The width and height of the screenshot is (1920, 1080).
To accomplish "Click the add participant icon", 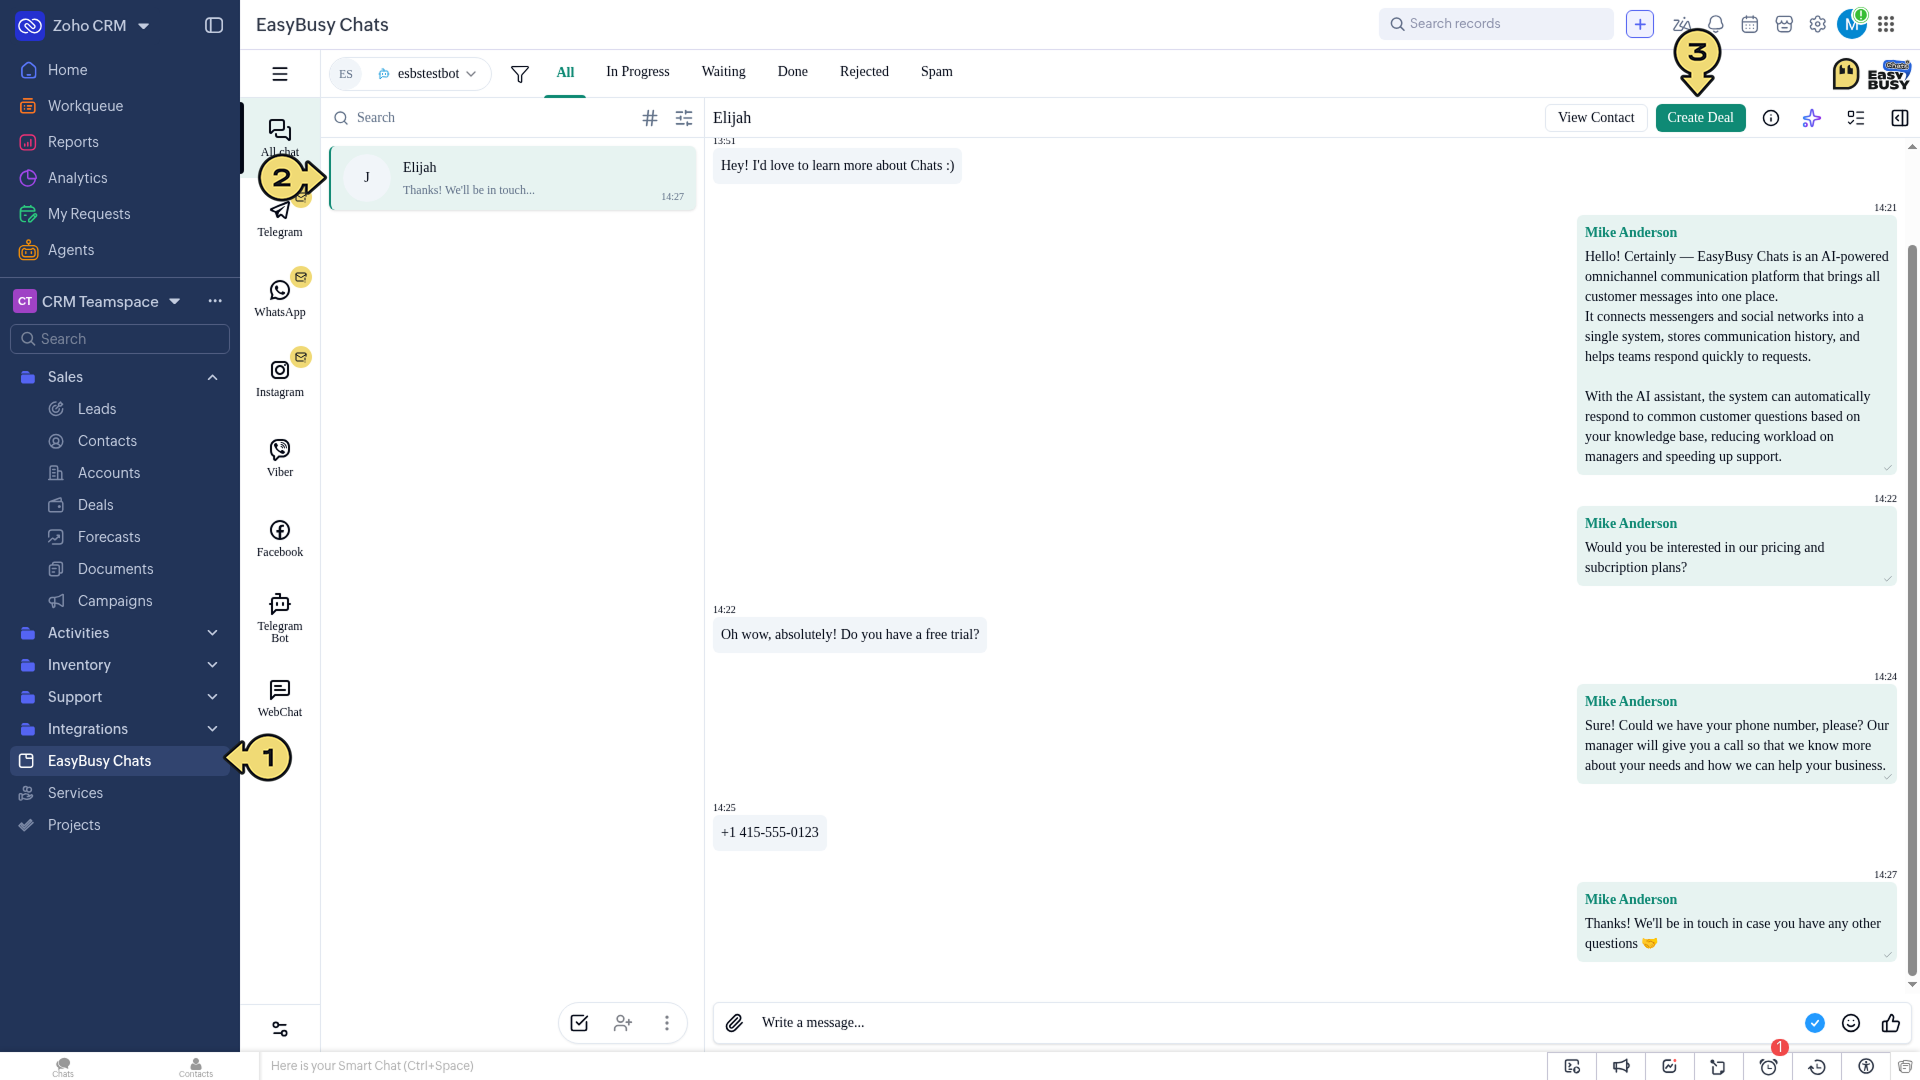I will [x=623, y=1023].
